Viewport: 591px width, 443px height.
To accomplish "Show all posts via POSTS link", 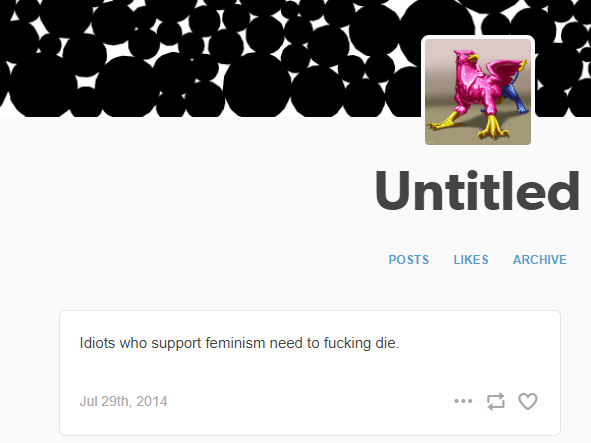I will click(x=409, y=260).
